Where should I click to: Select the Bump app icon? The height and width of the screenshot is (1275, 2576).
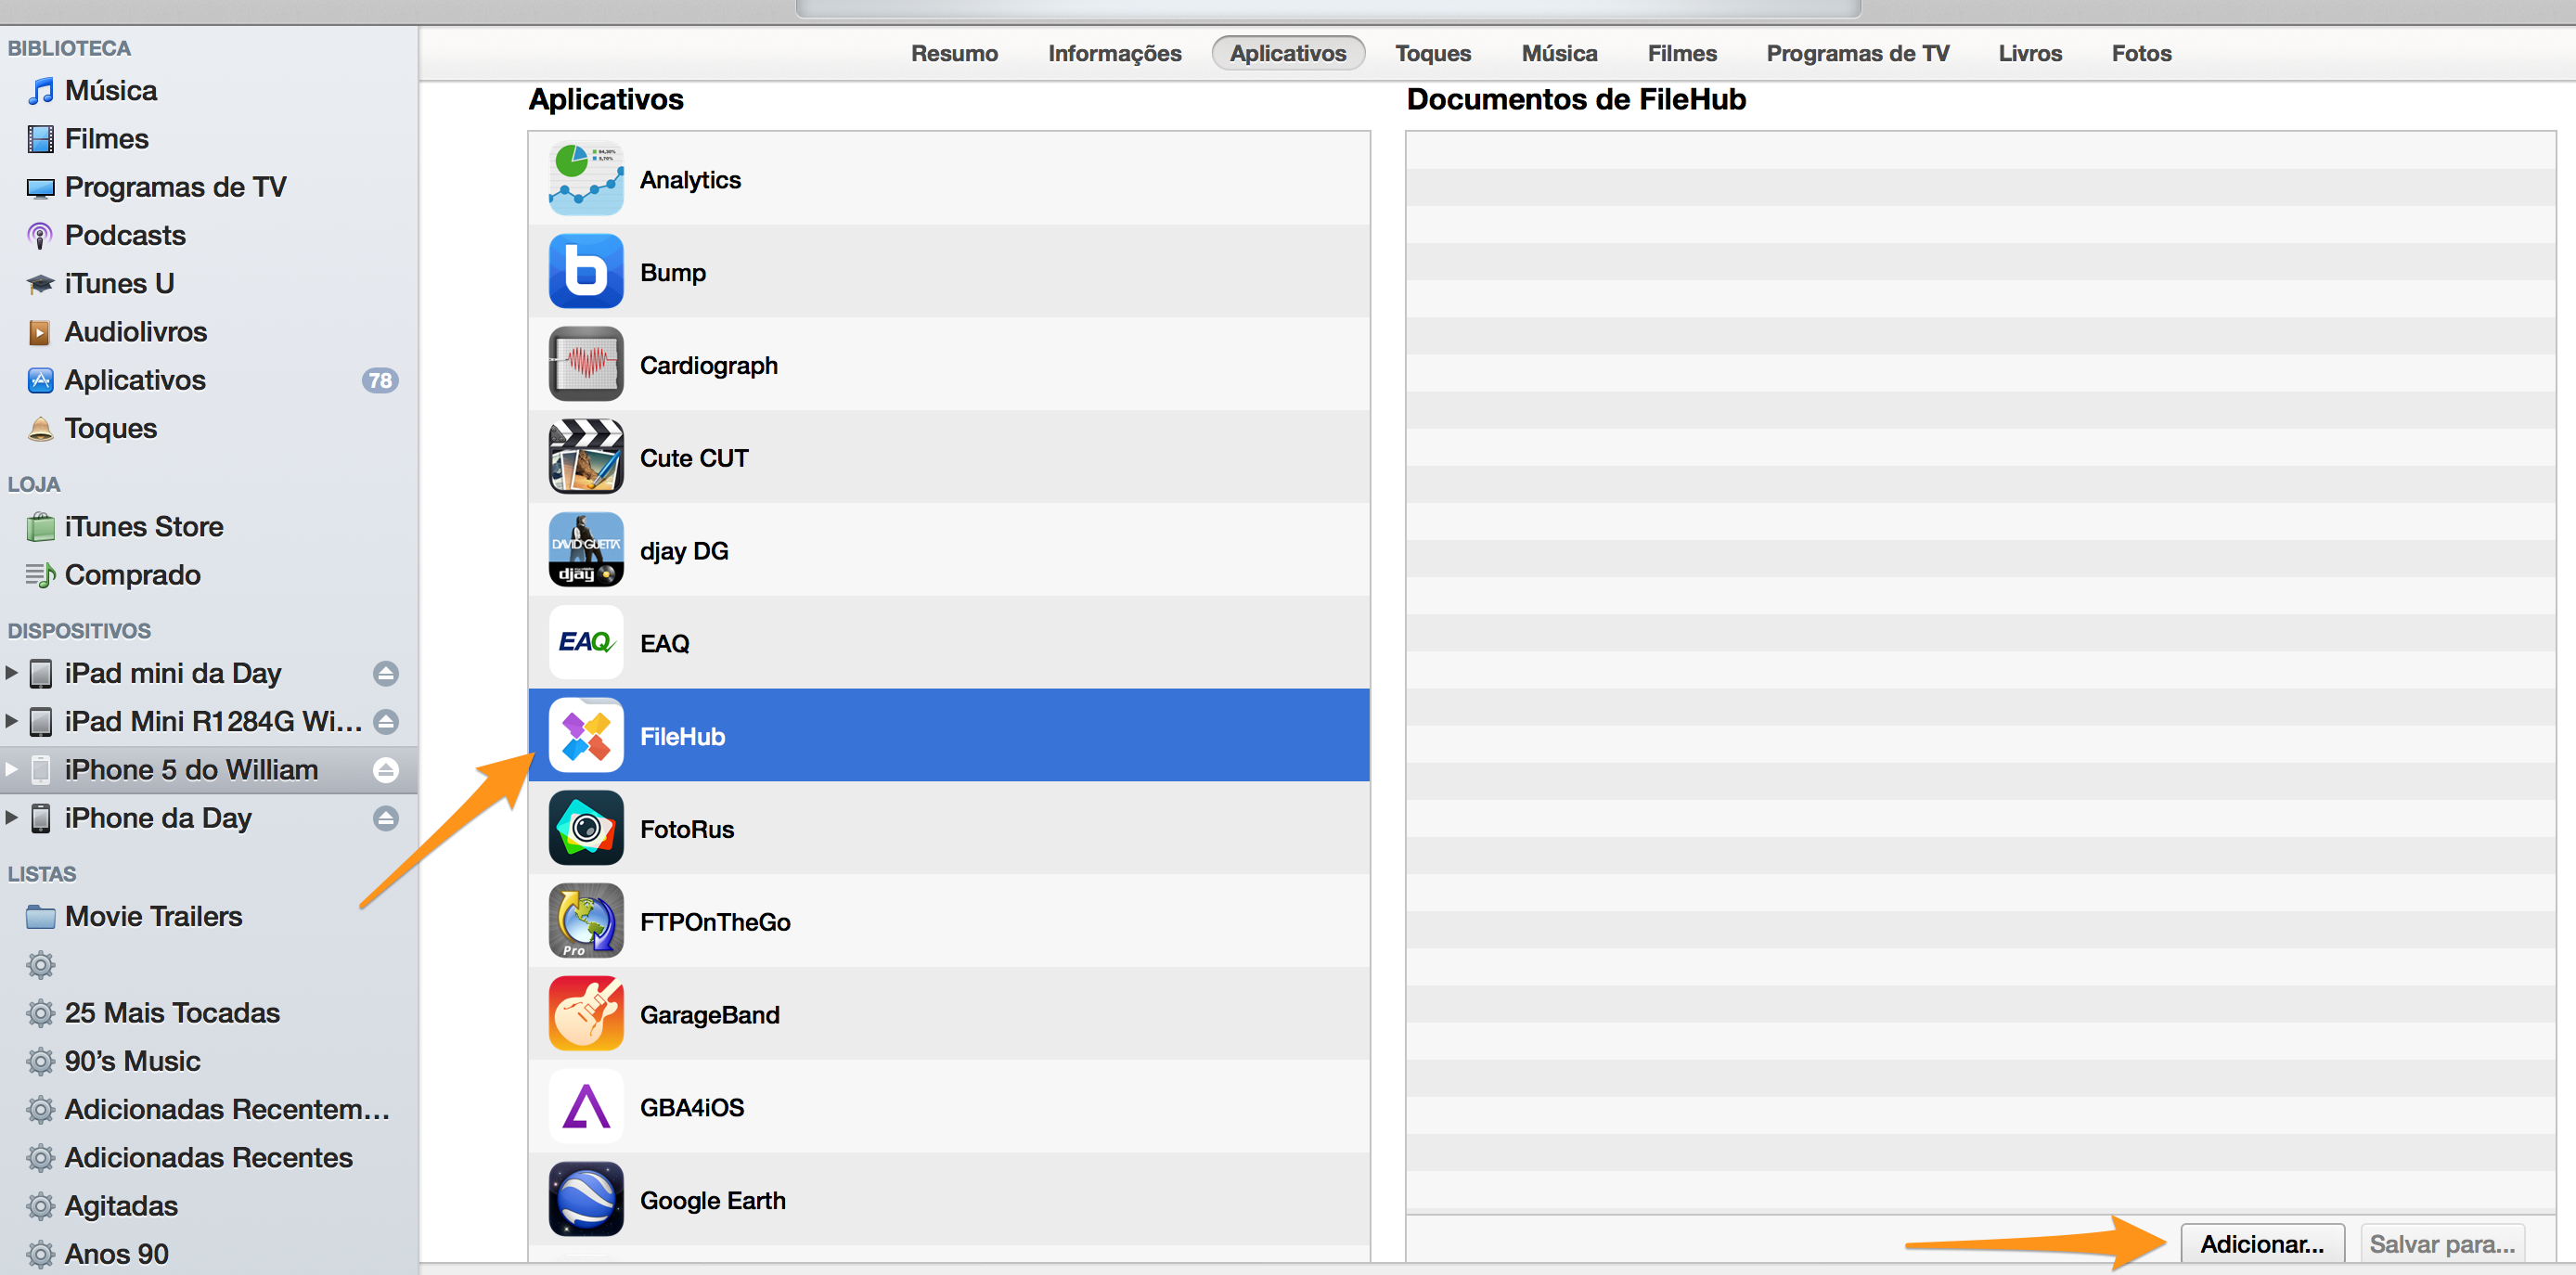tap(586, 272)
